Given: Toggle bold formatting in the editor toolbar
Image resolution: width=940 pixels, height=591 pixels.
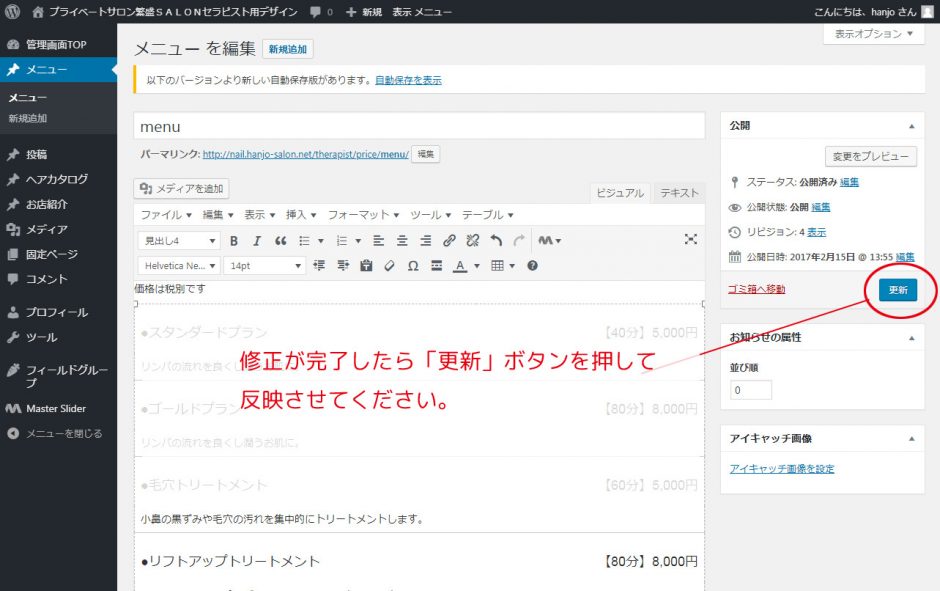Looking at the screenshot, I should [x=234, y=241].
